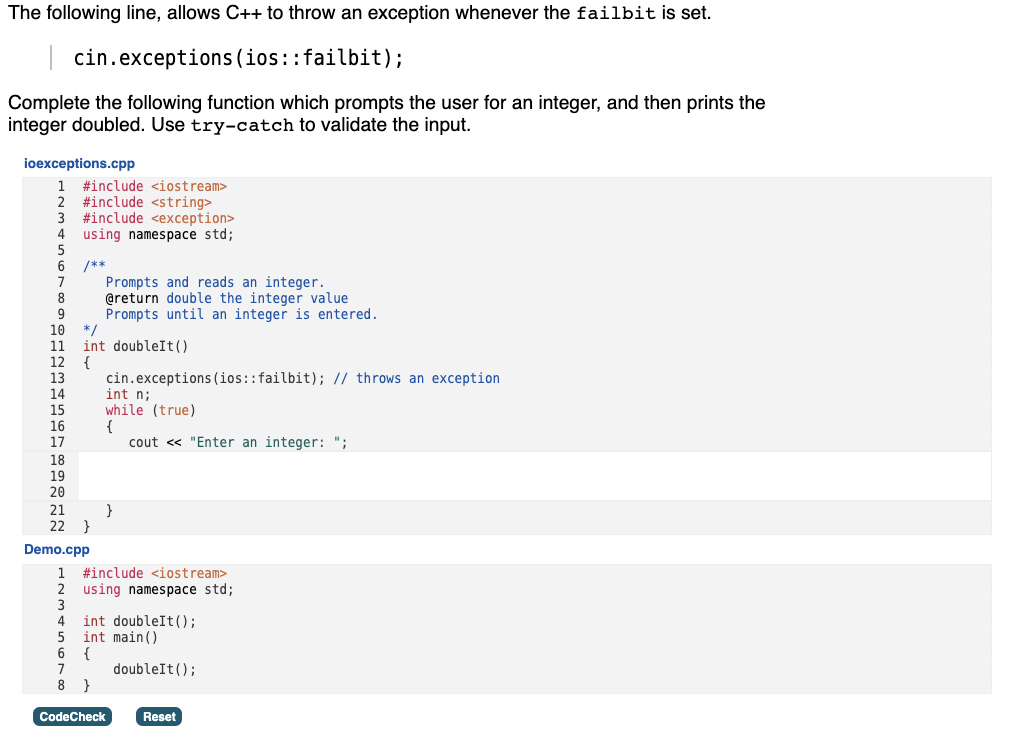Place cursor on line 20 of the blank region

pyautogui.click(x=300, y=492)
